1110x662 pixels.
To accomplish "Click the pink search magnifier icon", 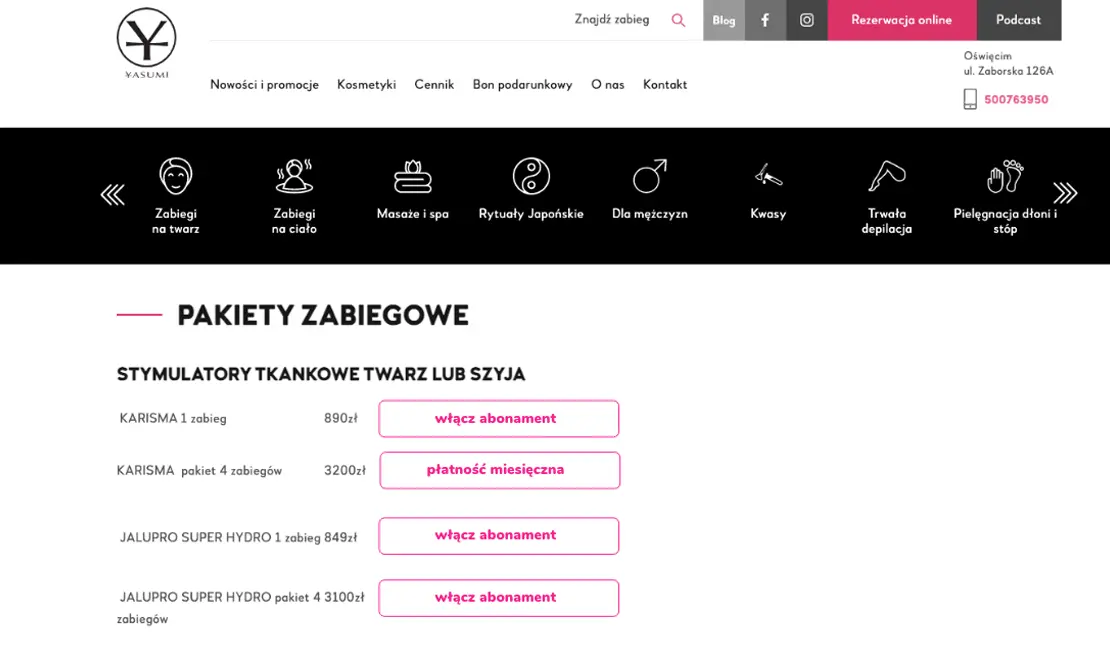I will pos(678,19).
